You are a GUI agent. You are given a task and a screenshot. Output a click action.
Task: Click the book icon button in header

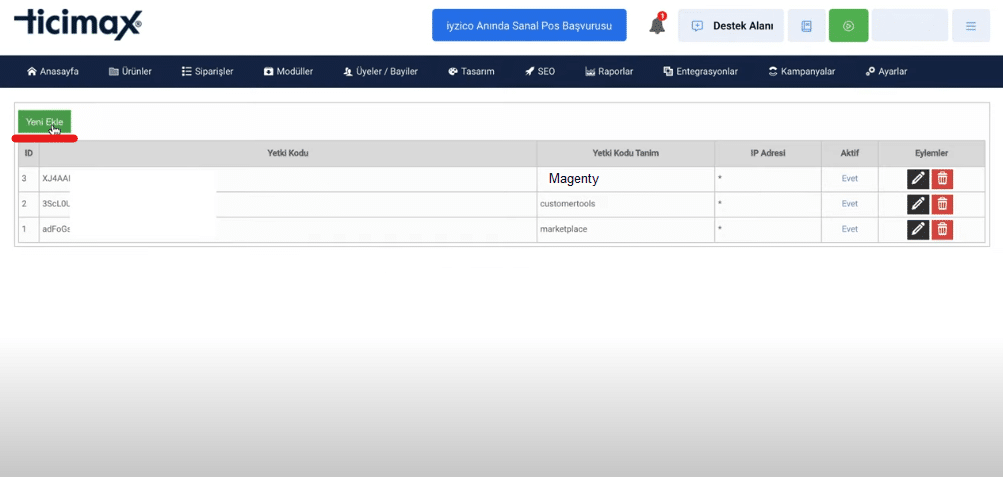click(x=806, y=26)
